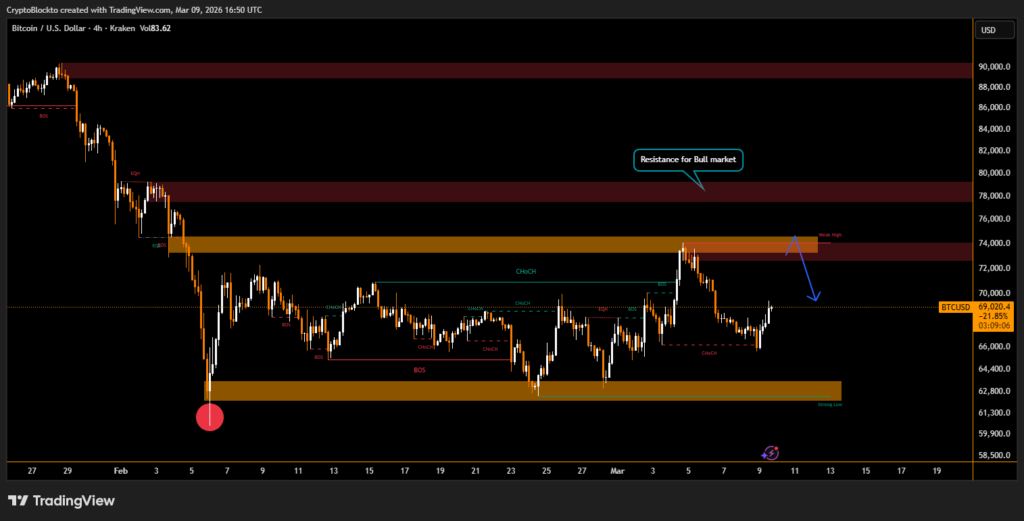The height and width of the screenshot is (521, 1024).
Task: Click the 'Resistance for Bull market' callout
Action: pos(688,159)
